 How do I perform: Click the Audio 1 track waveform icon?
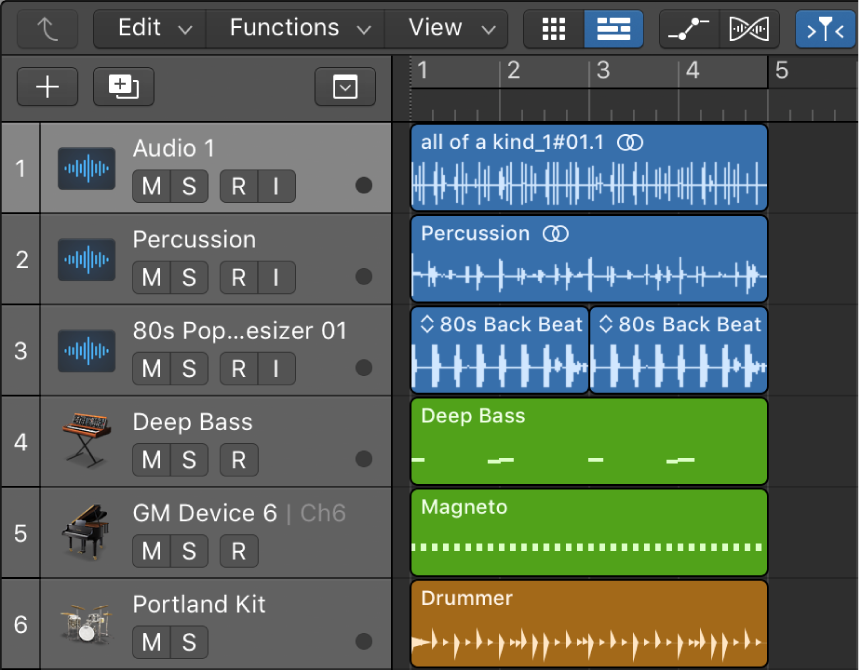[87, 168]
